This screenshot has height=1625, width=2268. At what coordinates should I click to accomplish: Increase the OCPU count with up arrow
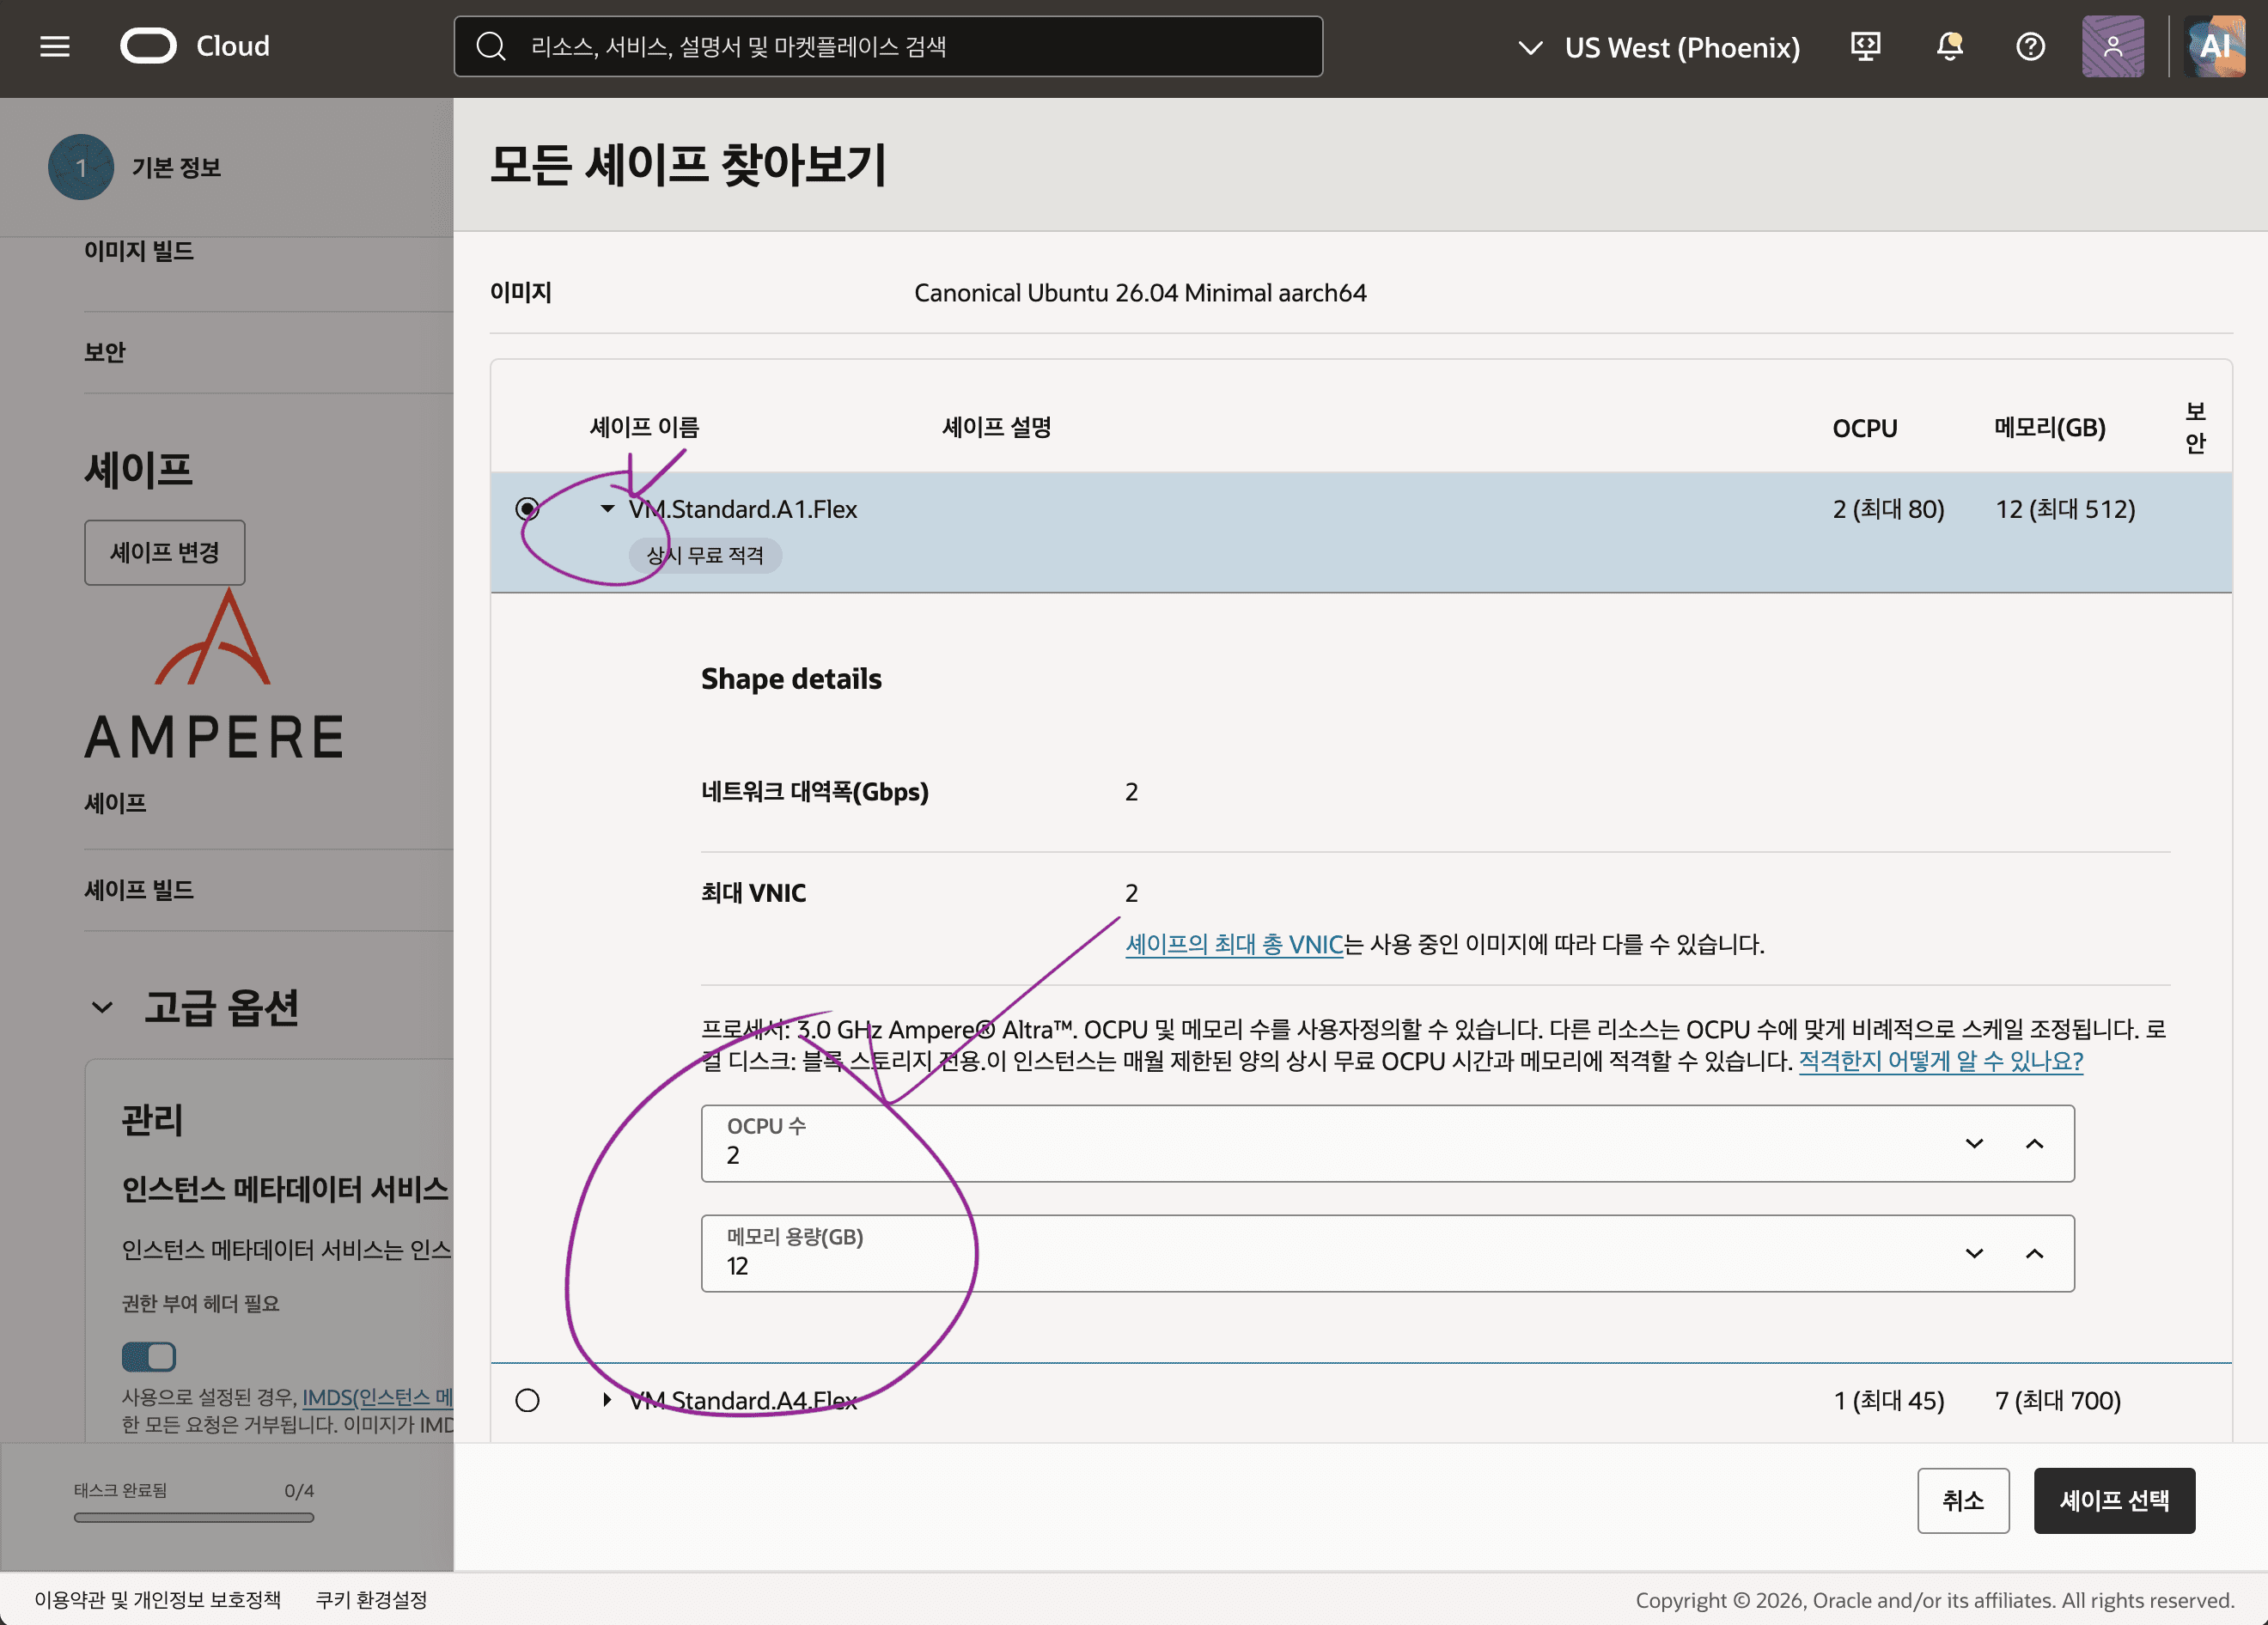(2035, 1143)
